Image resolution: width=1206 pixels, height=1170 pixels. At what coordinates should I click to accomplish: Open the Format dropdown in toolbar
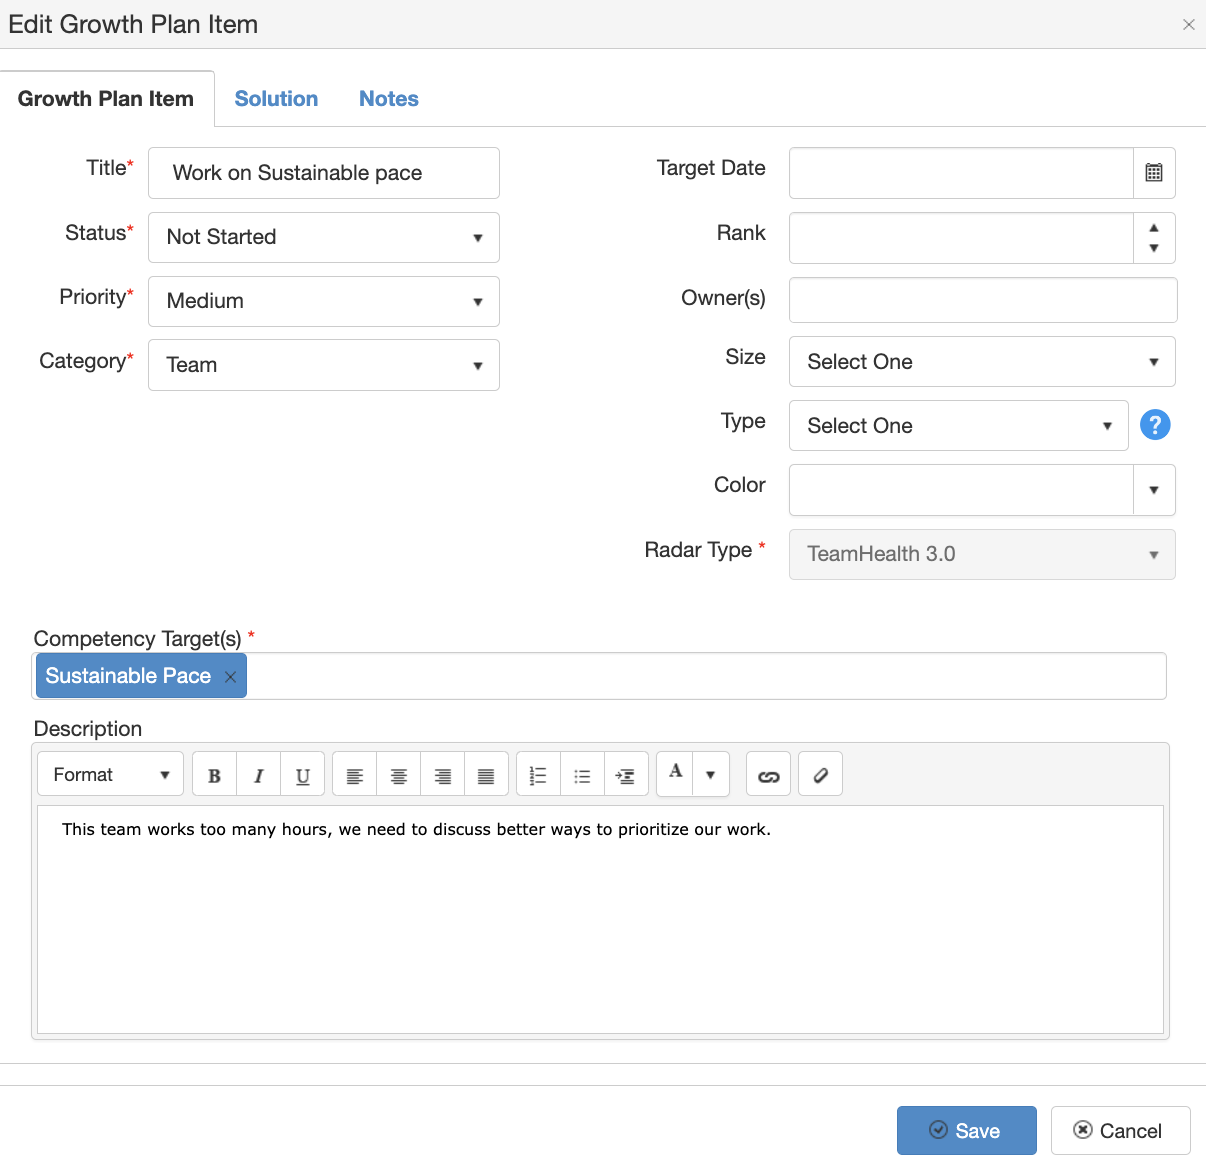[111, 775]
